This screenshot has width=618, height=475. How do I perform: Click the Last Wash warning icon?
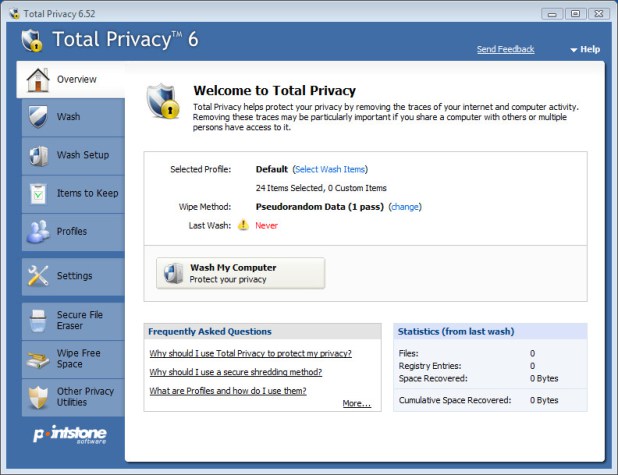click(243, 225)
